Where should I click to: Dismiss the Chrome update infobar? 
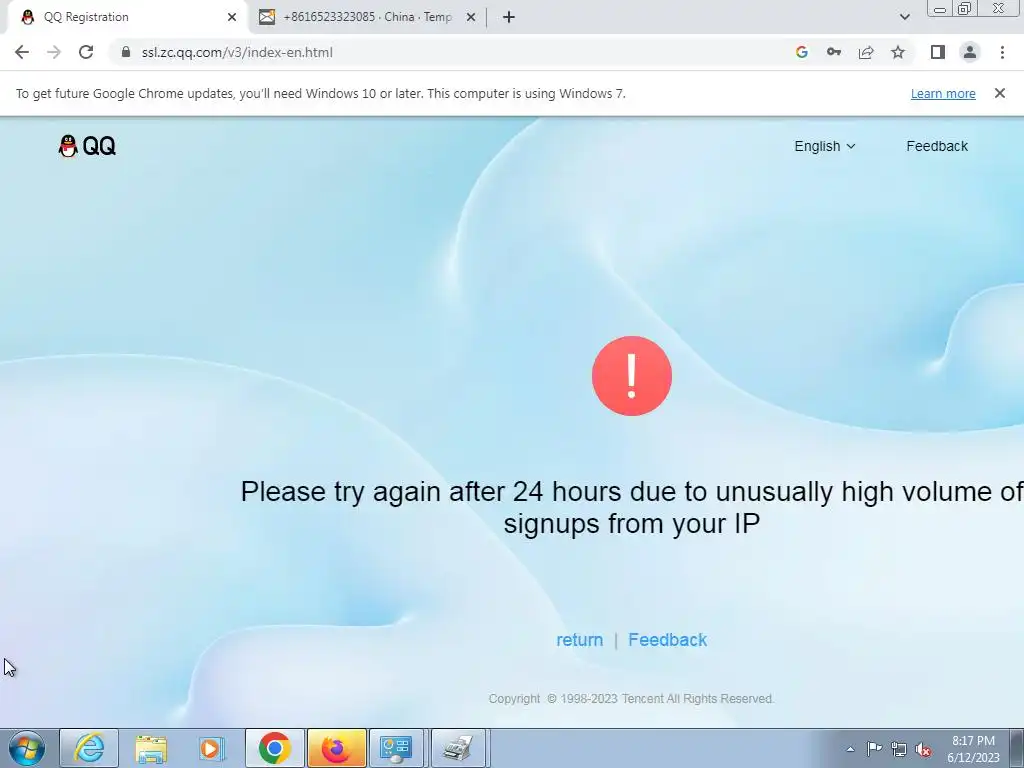1000,93
